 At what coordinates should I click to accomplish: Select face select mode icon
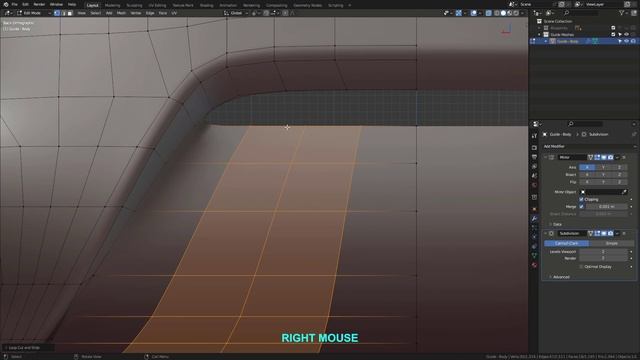click(x=70, y=13)
